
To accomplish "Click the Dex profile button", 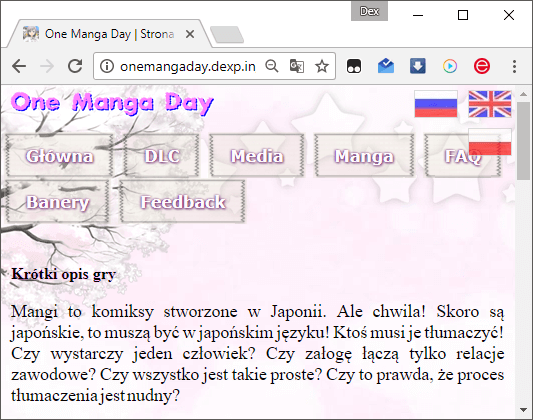I will tap(369, 11).
